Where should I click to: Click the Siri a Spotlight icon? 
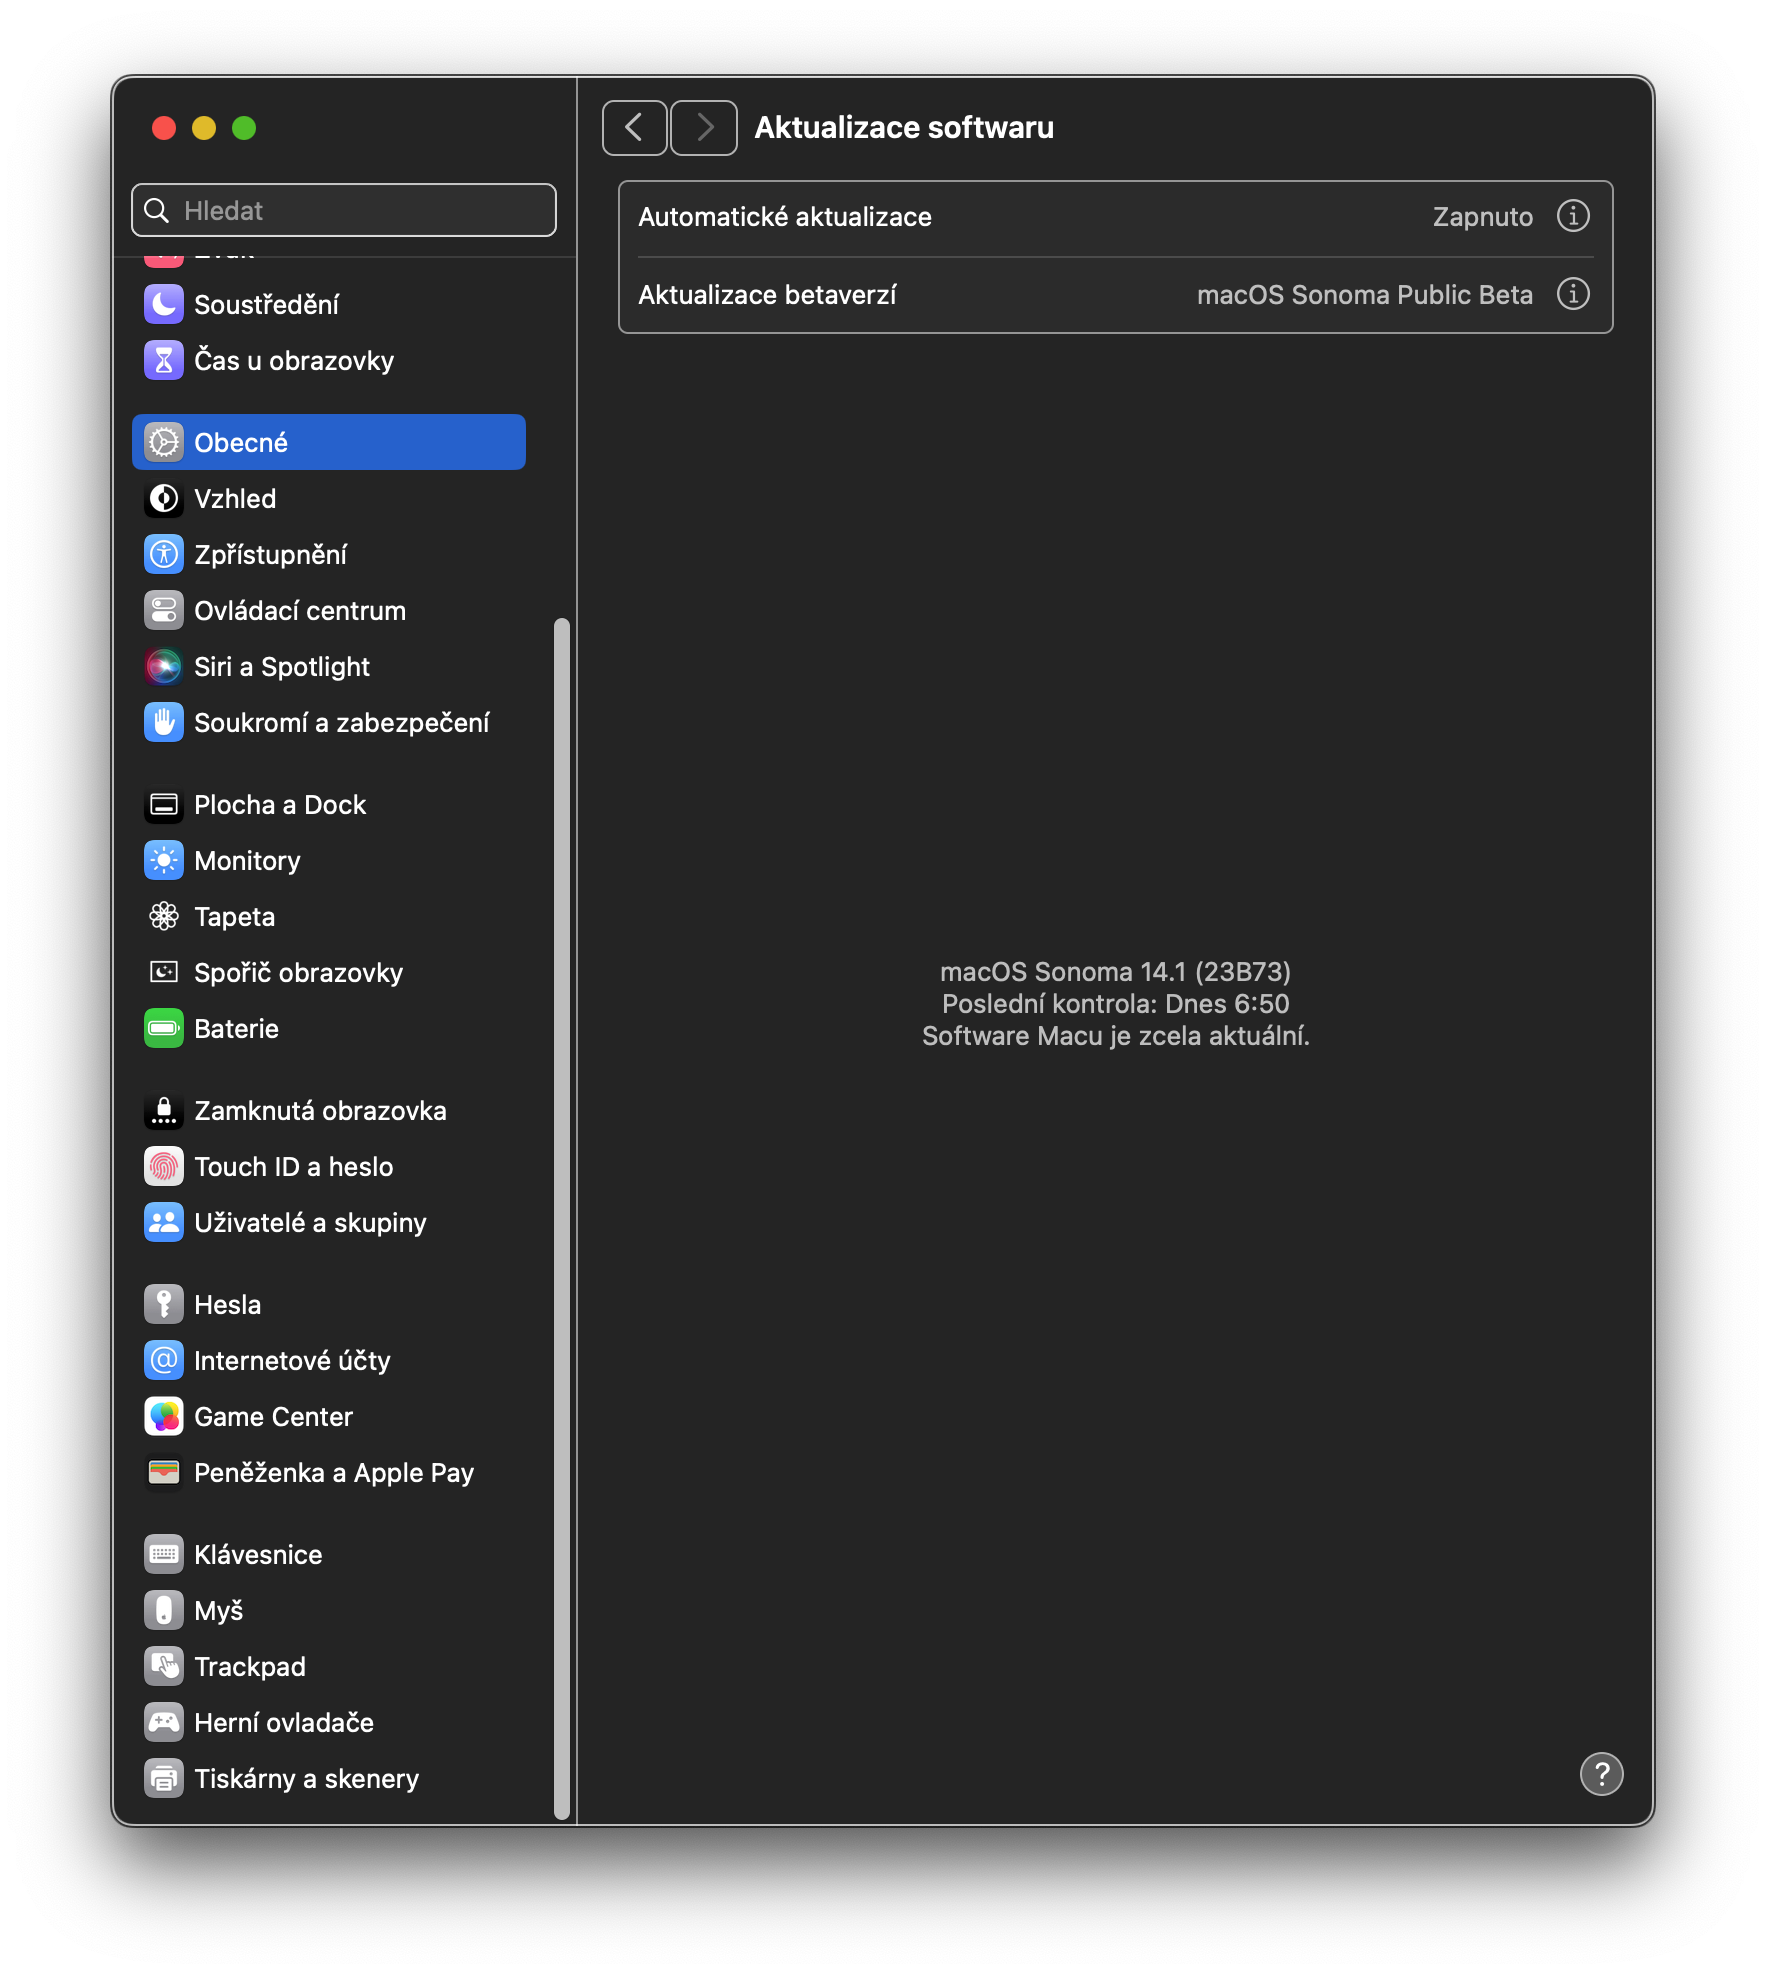tap(164, 666)
